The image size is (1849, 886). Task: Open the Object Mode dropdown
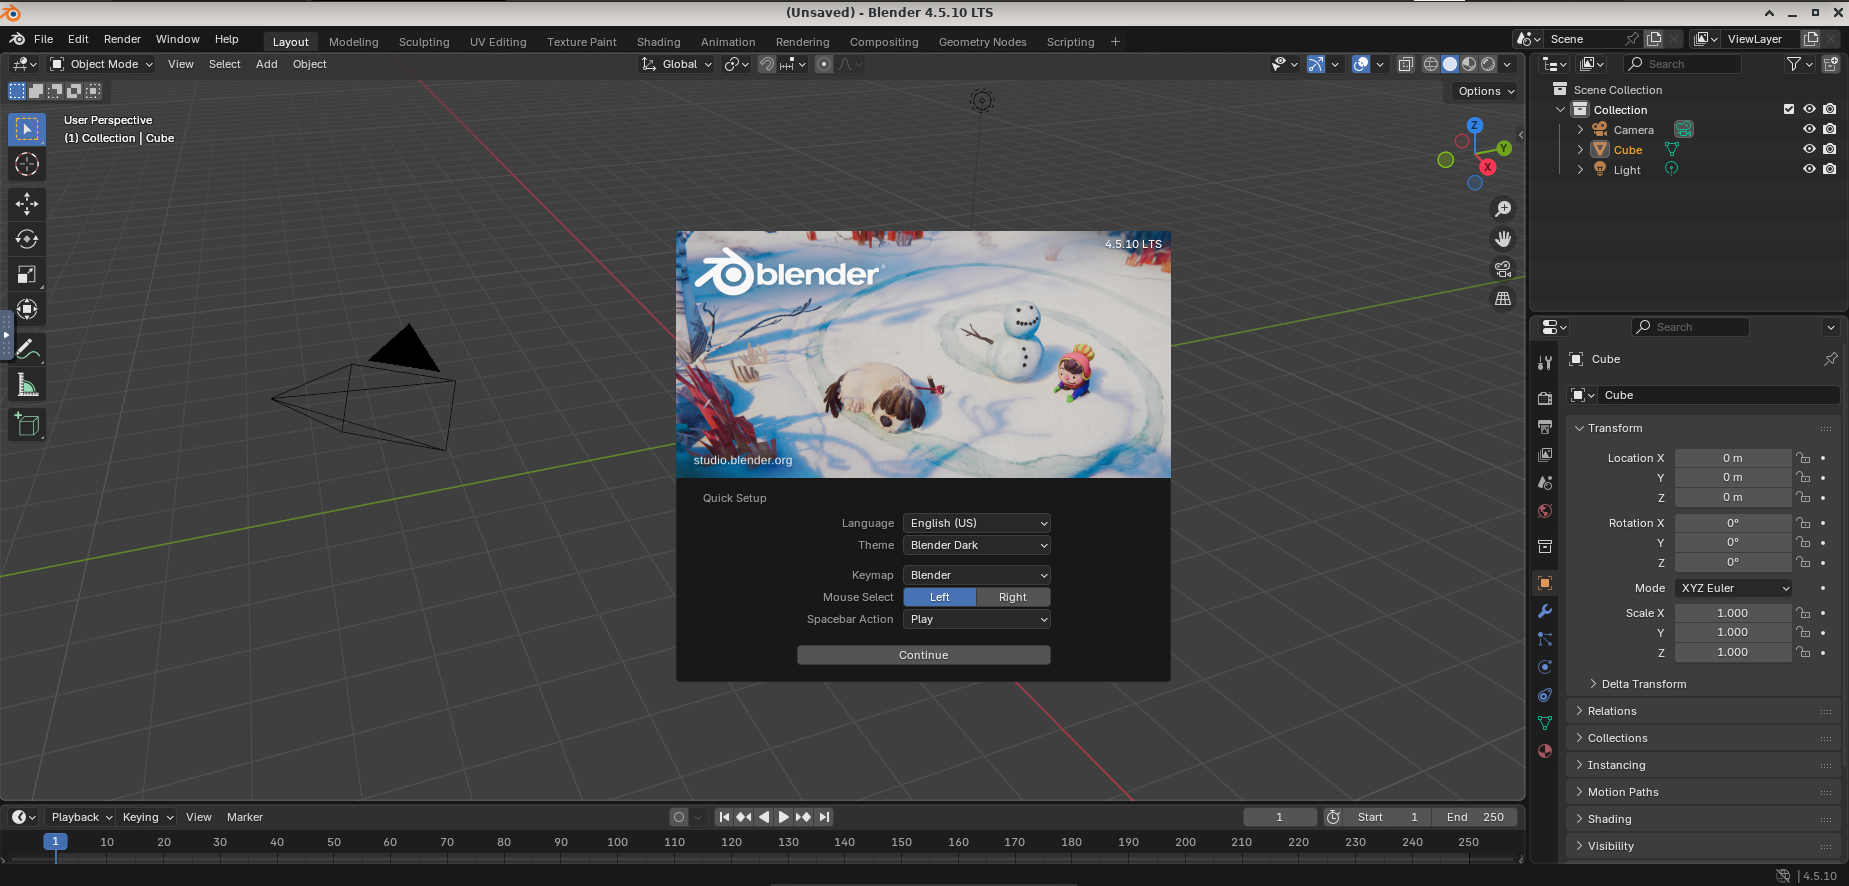coord(102,64)
